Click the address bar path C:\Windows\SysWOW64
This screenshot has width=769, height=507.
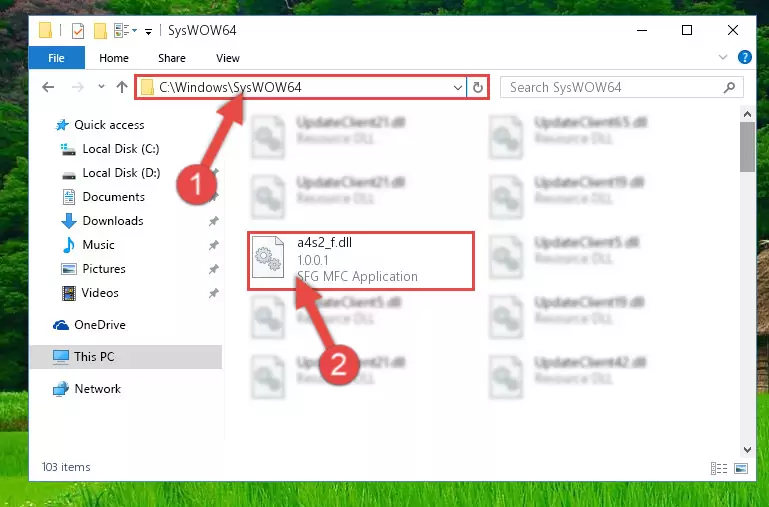(230, 87)
